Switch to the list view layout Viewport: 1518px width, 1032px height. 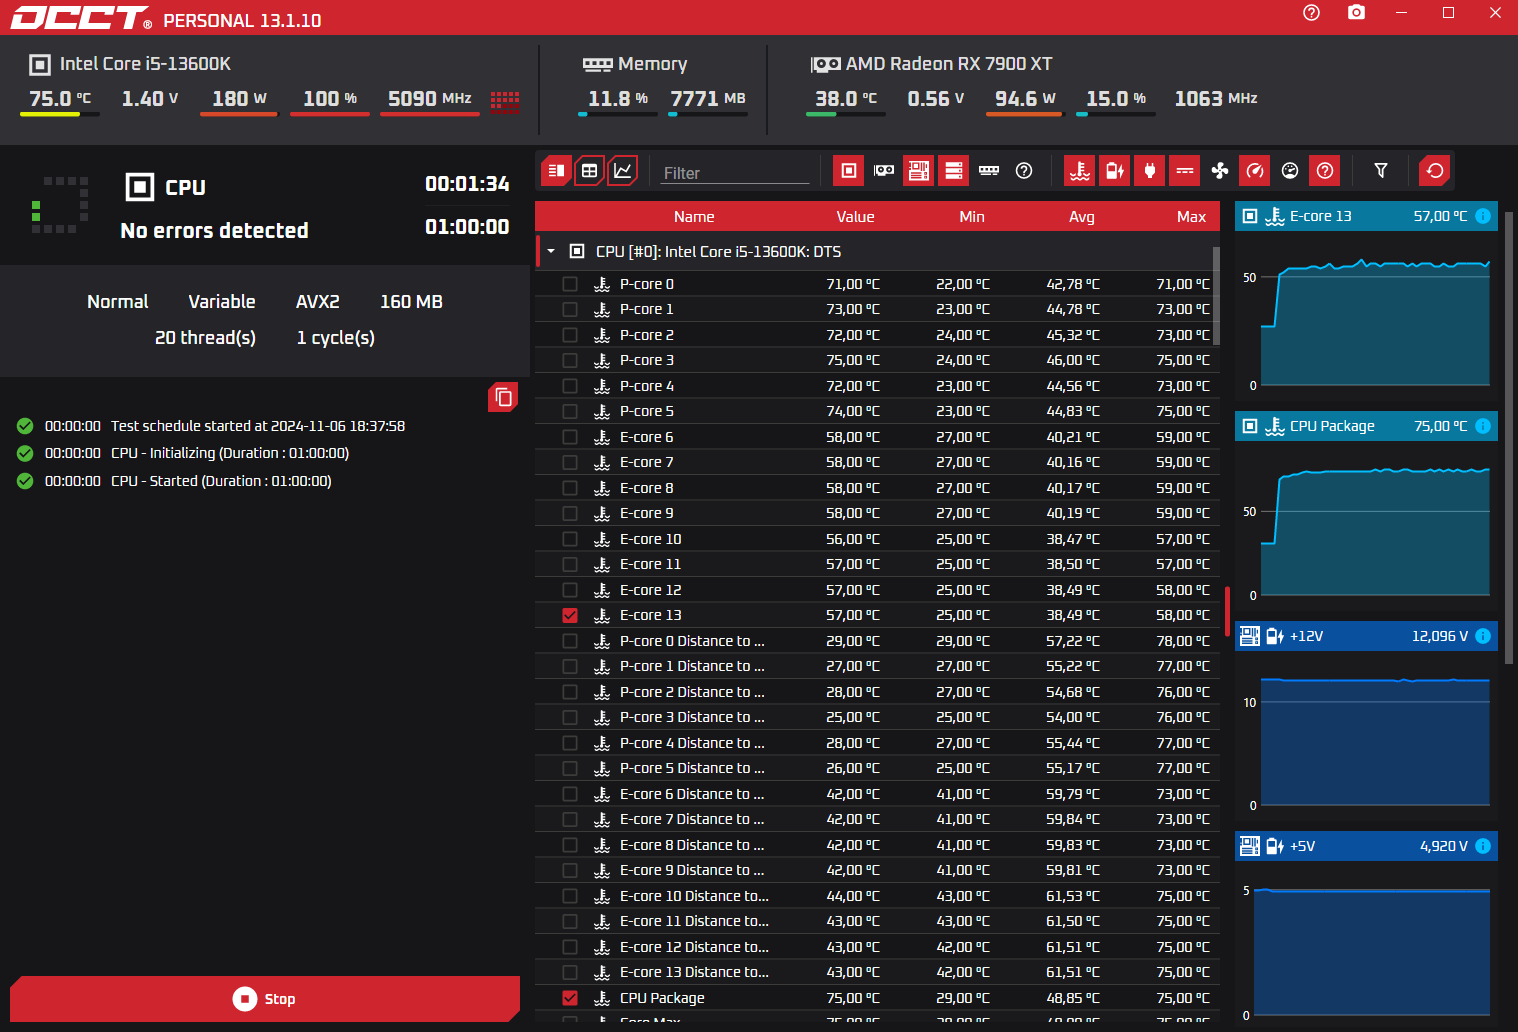coord(556,171)
